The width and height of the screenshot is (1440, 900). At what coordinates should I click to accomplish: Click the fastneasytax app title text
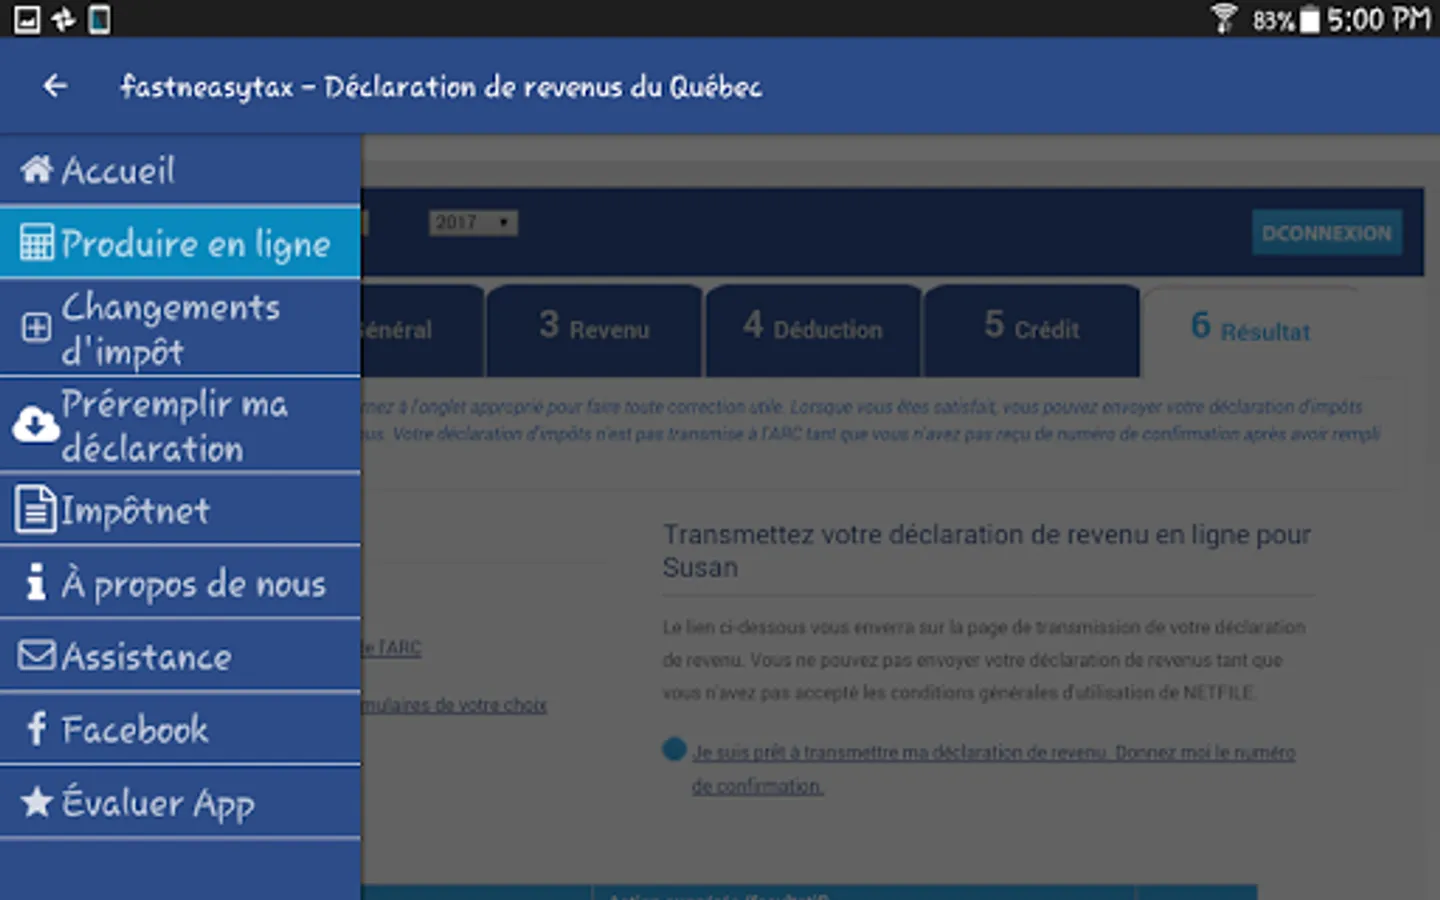click(x=441, y=87)
